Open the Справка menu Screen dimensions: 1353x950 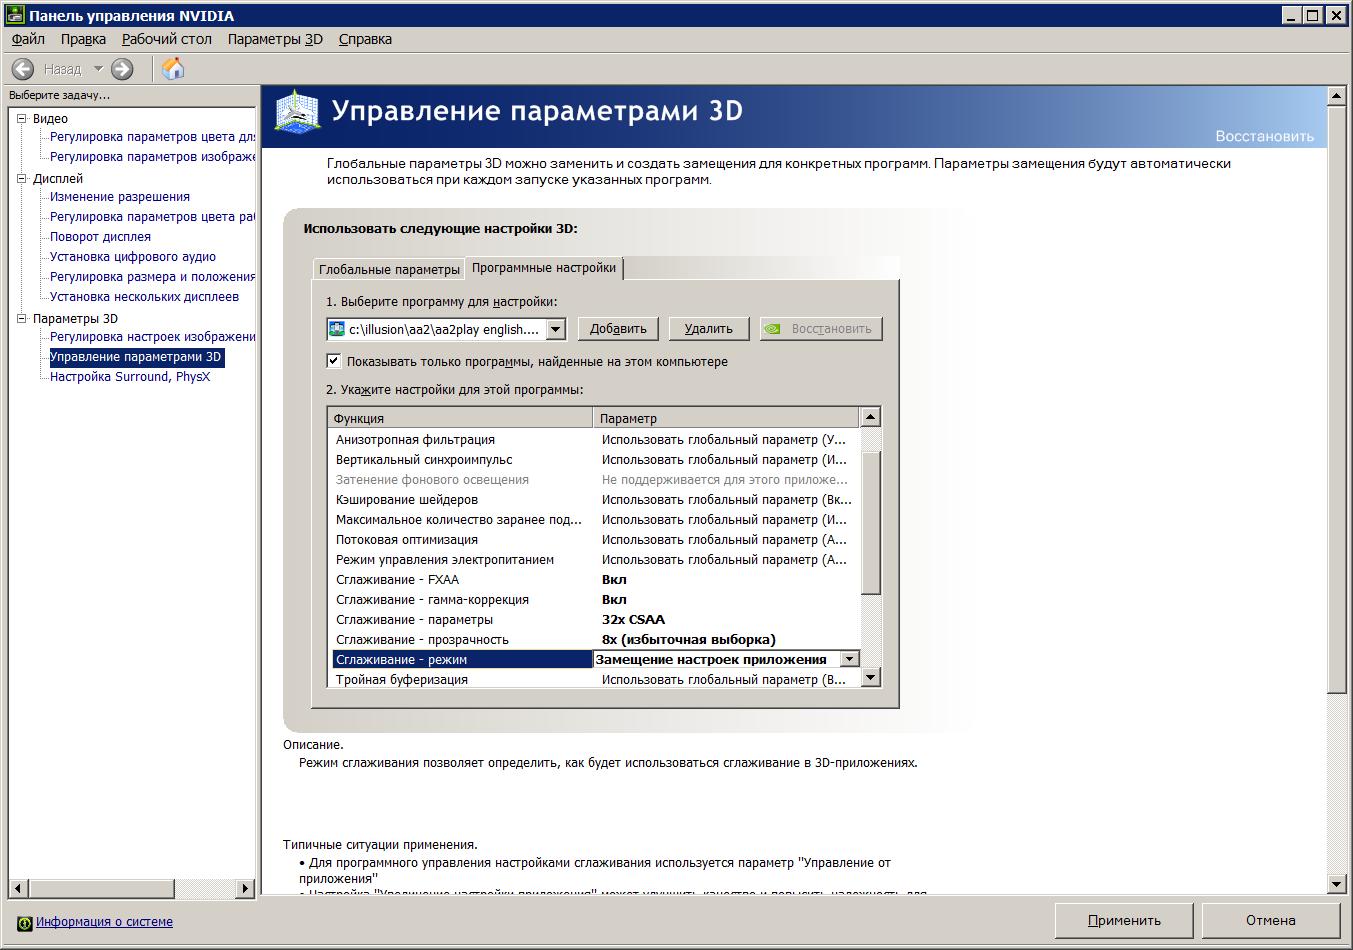[x=365, y=39]
